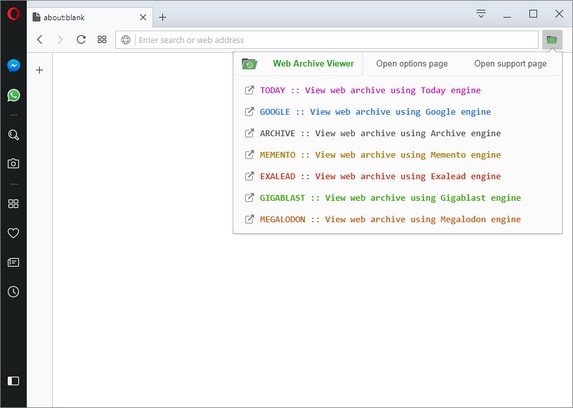Viewport: 573px width, 408px height.
Task: Click the plus button below the toolbar
Action: coord(39,70)
